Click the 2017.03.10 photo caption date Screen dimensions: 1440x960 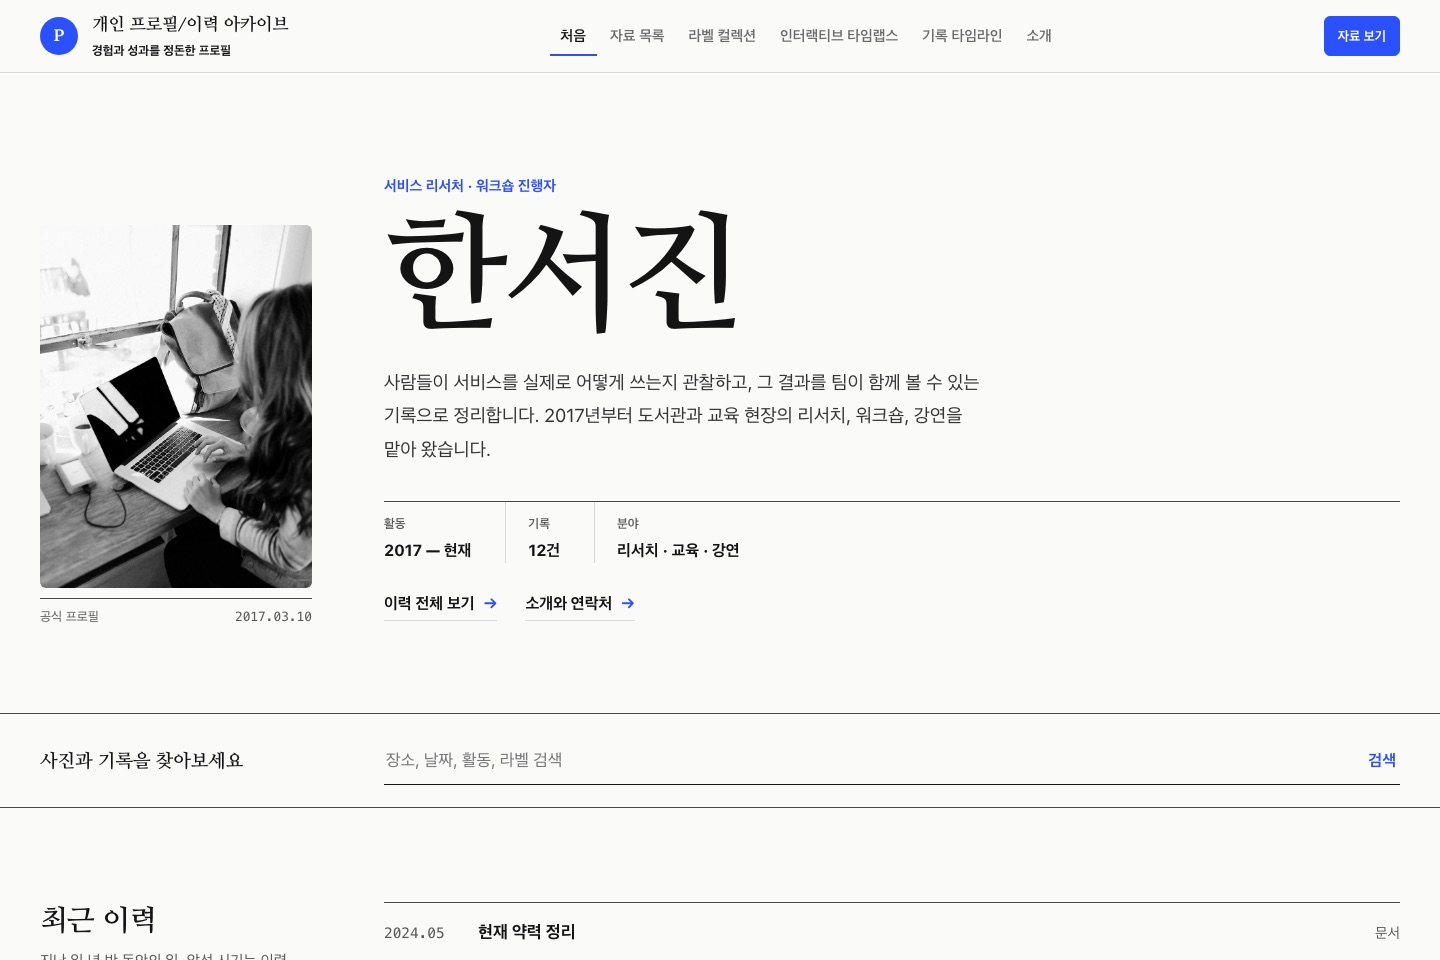point(273,616)
